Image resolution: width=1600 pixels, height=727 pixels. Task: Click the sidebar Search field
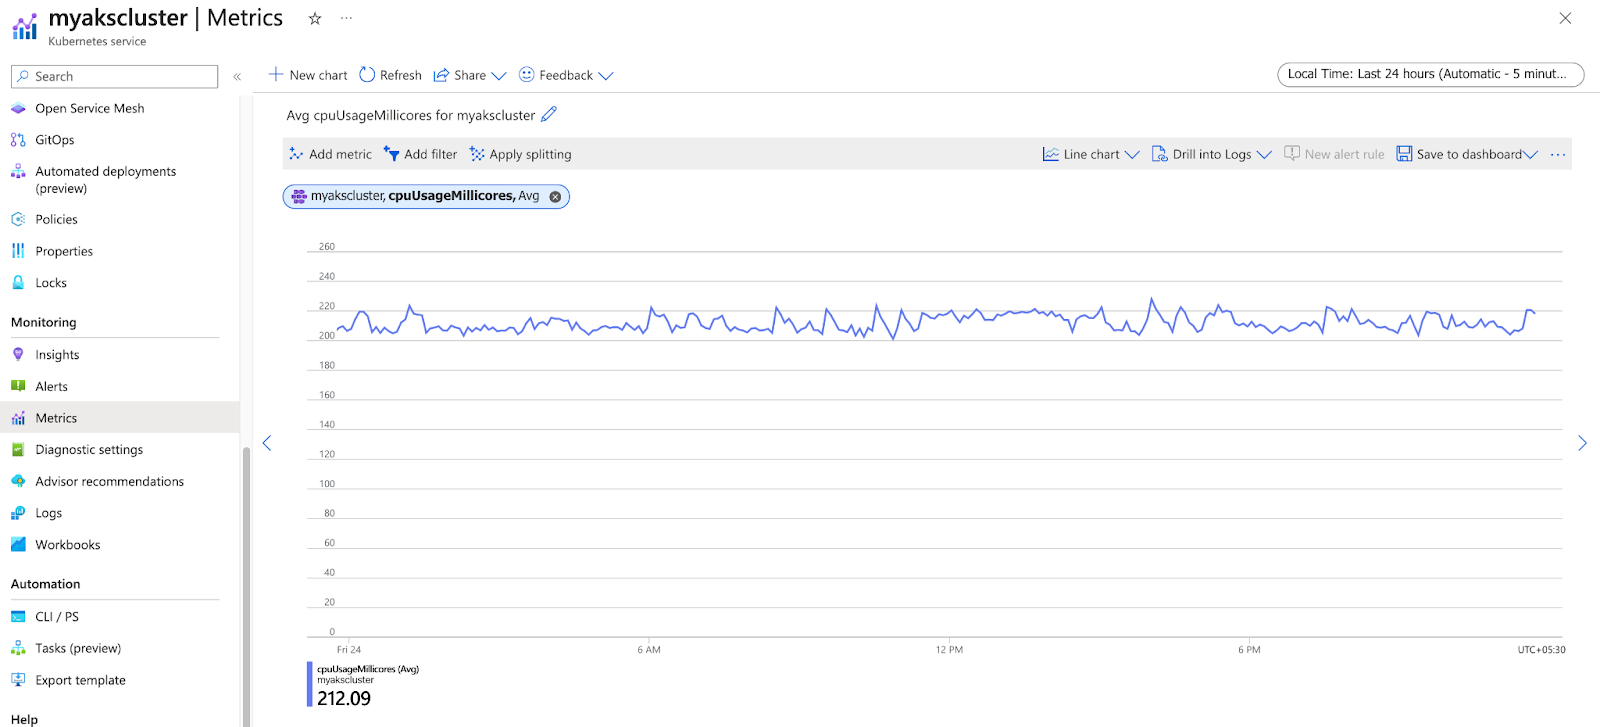click(115, 77)
